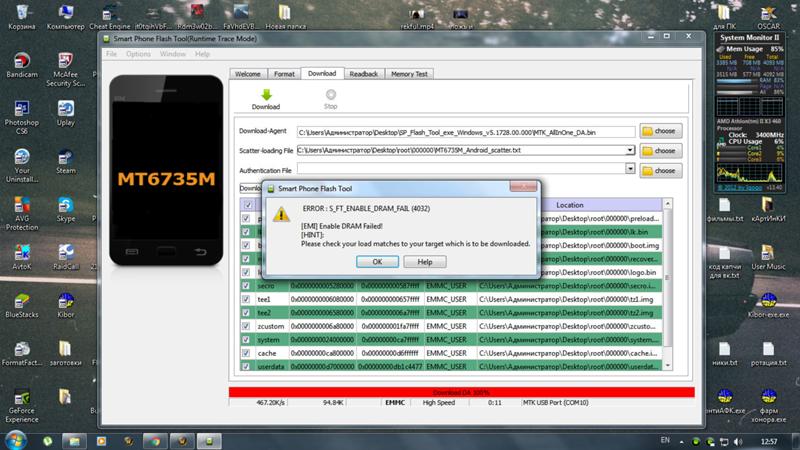Uncheck the tee2 partition checkbox
The image size is (800, 450).
pos(246,313)
